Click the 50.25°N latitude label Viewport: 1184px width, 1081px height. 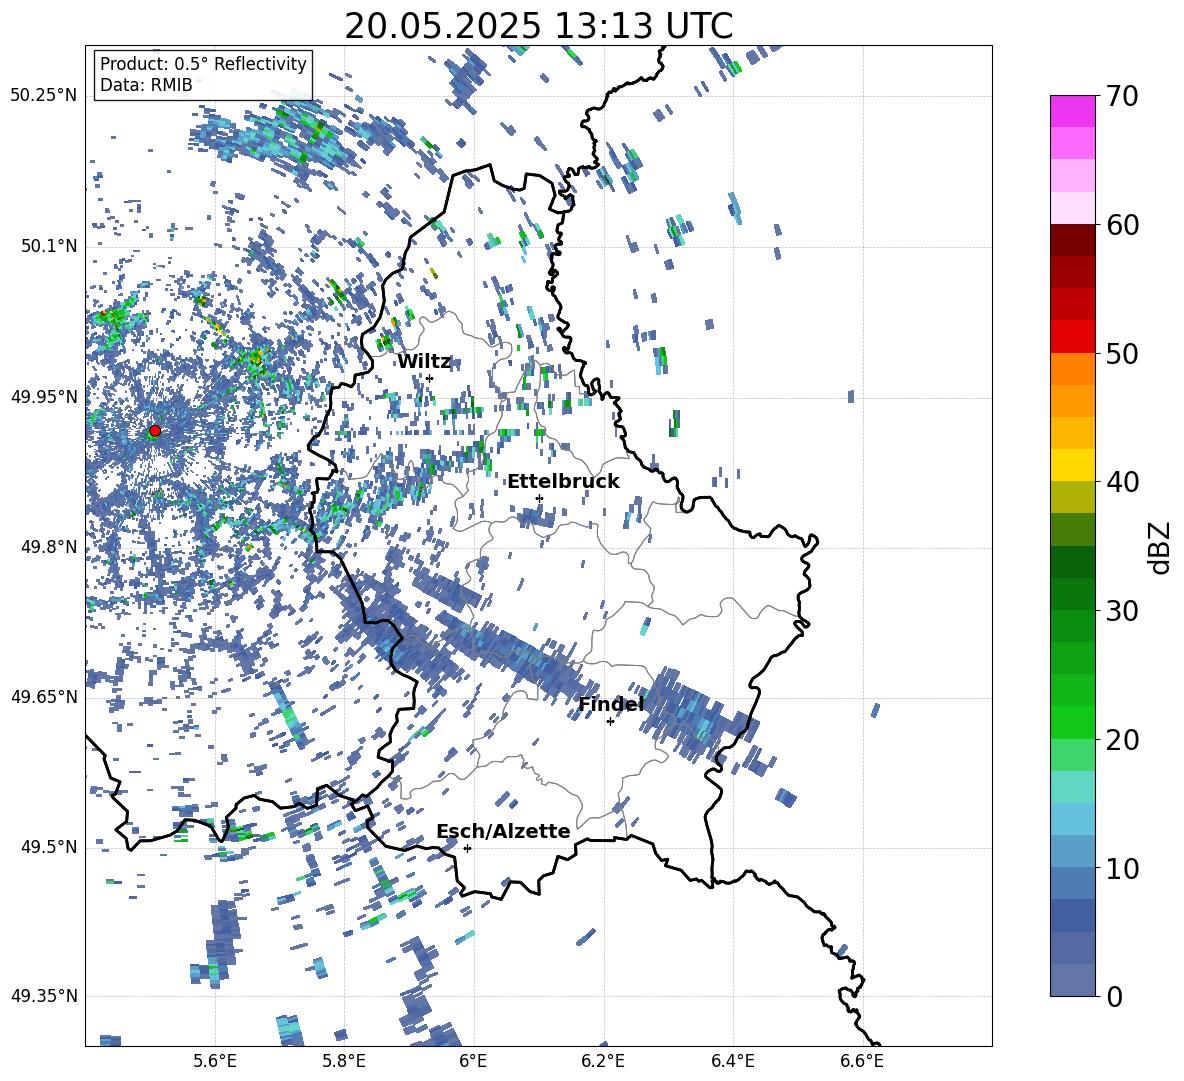pyautogui.click(x=44, y=96)
